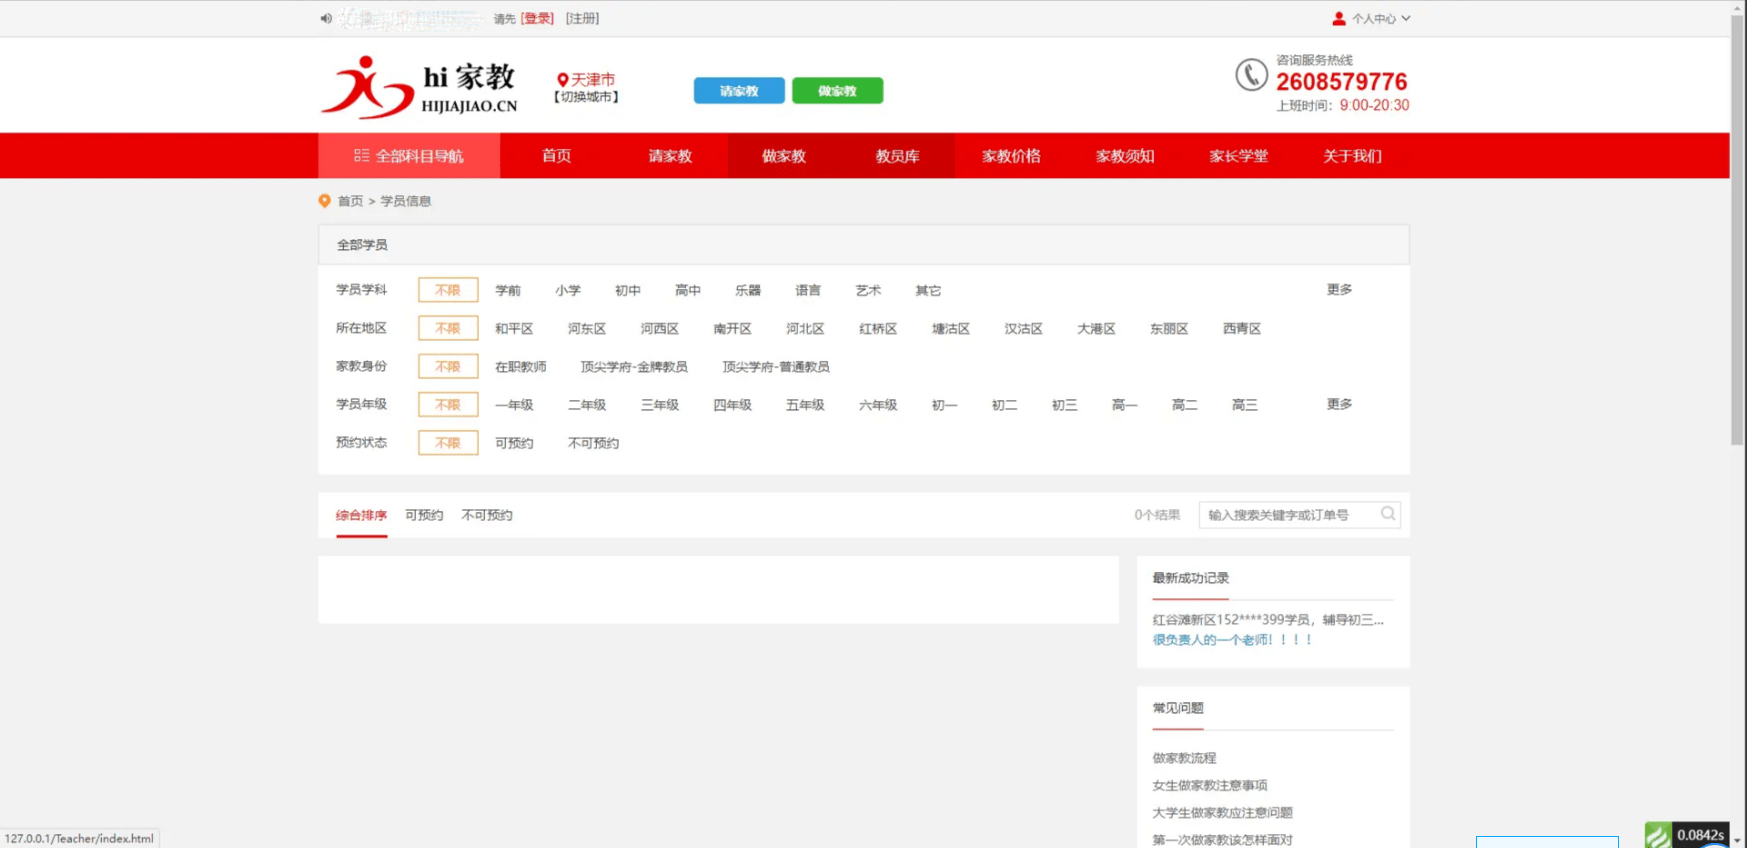Go to 首页 in the red navigation bar
1747x848 pixels.
point(557,156)
